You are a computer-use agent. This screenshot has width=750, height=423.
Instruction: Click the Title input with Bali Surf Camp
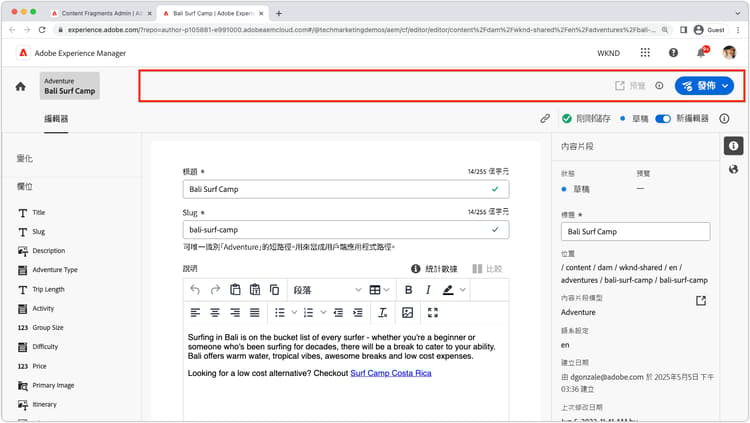tap(345, 189)
